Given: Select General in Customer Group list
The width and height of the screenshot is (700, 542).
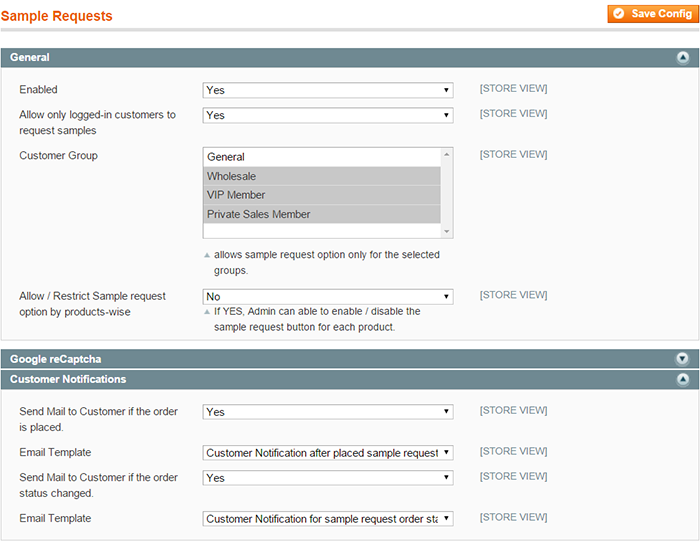Looking at the screenshot, I should tap(322, 157).
